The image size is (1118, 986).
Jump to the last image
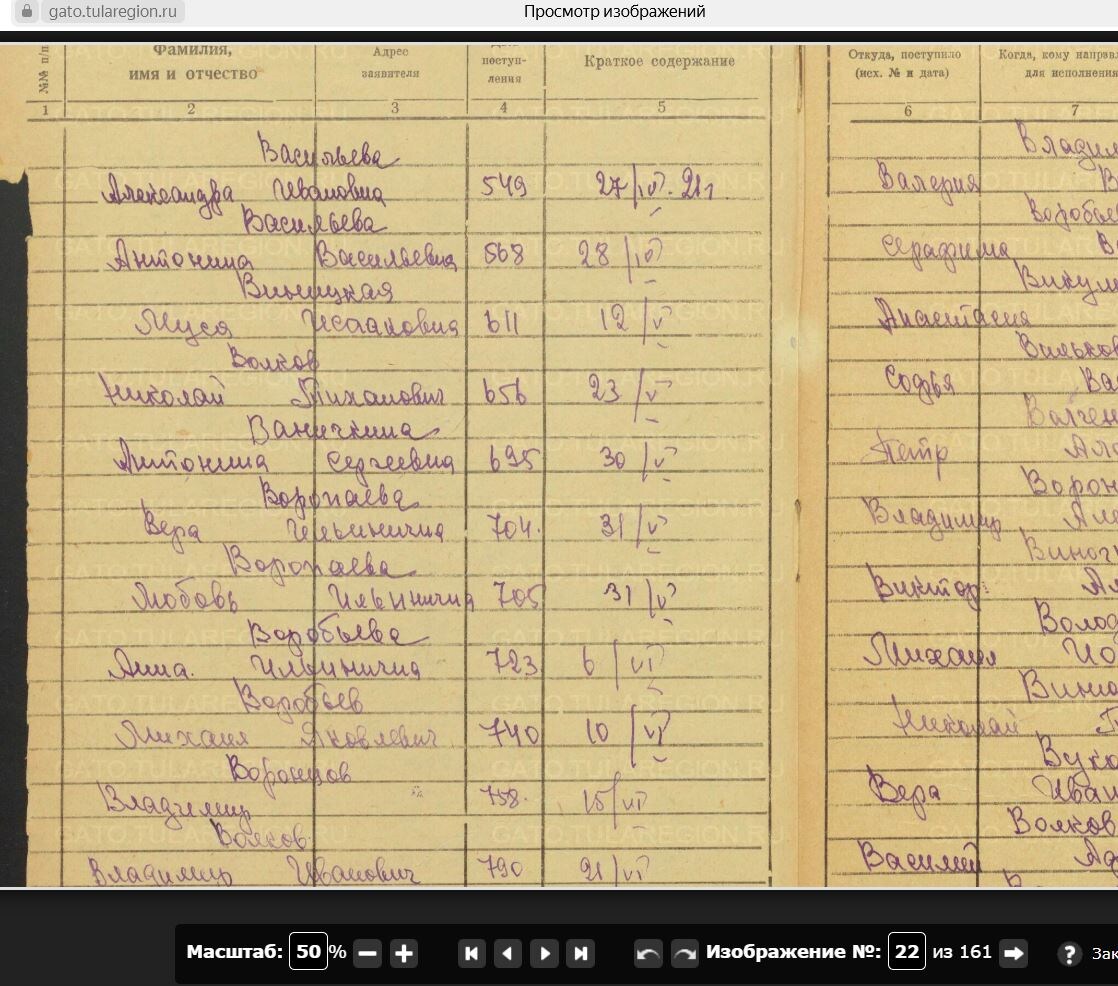tap(581, 953)
